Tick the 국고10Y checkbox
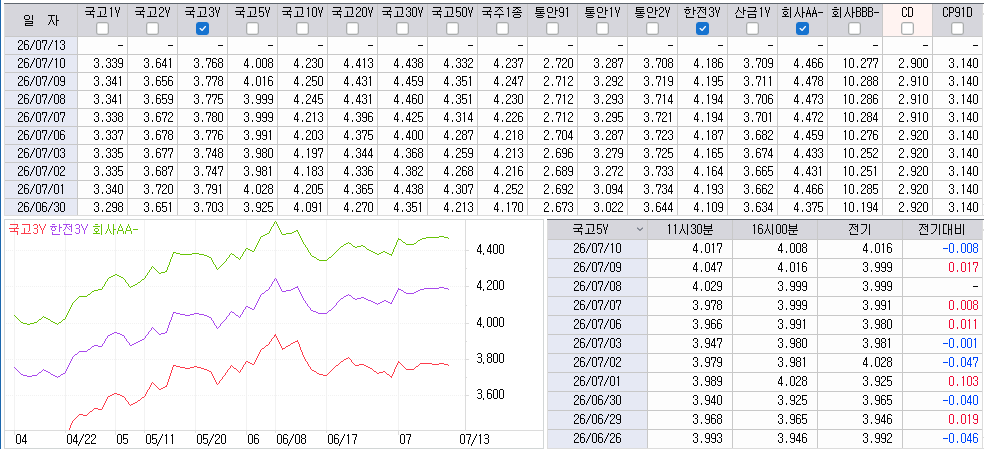Viewport: 984px width, 449px height. click(302, 28)
